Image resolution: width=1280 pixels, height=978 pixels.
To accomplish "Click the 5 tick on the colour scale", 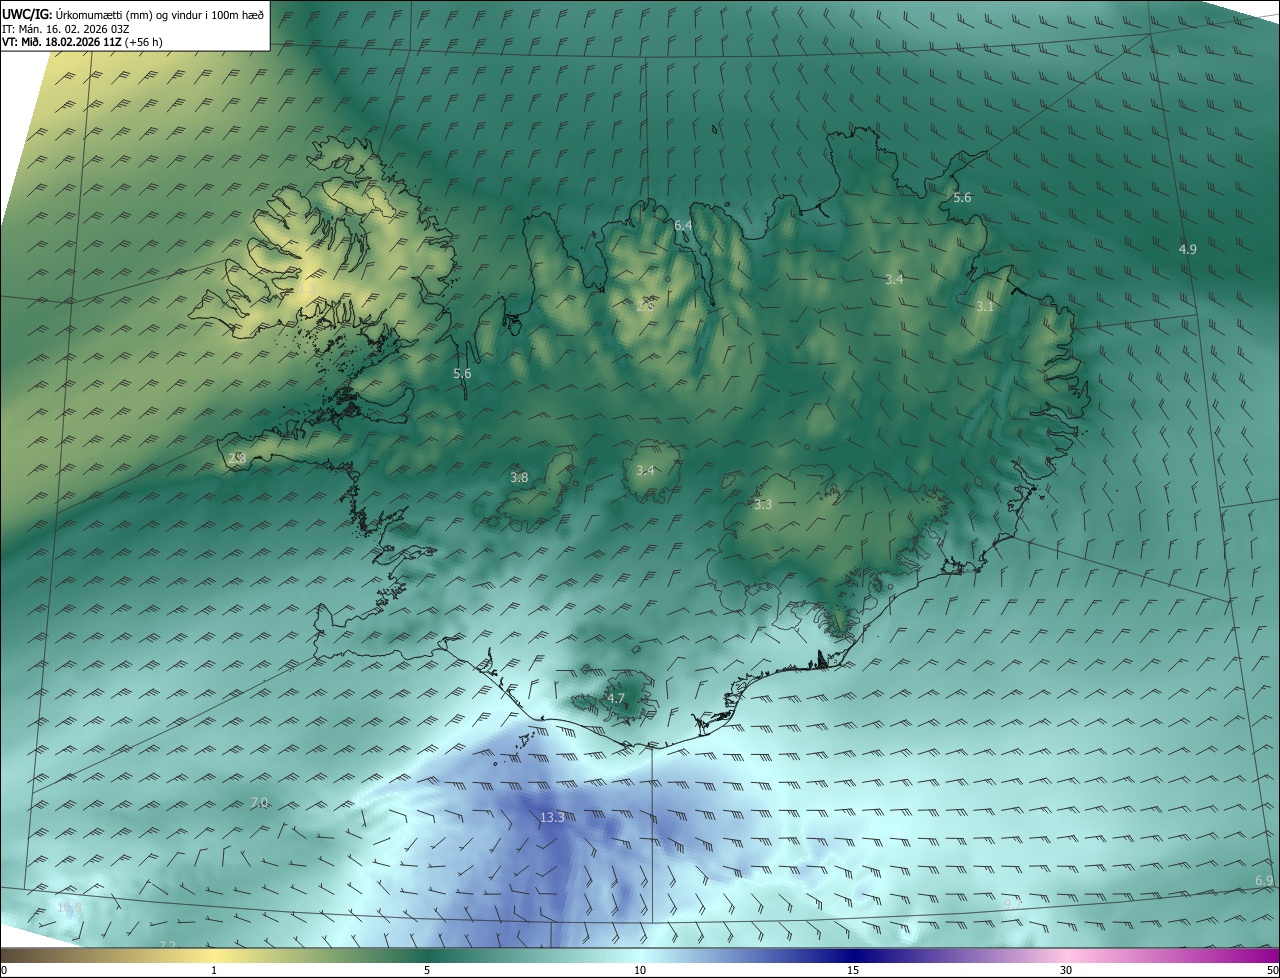I will point(427,970).
